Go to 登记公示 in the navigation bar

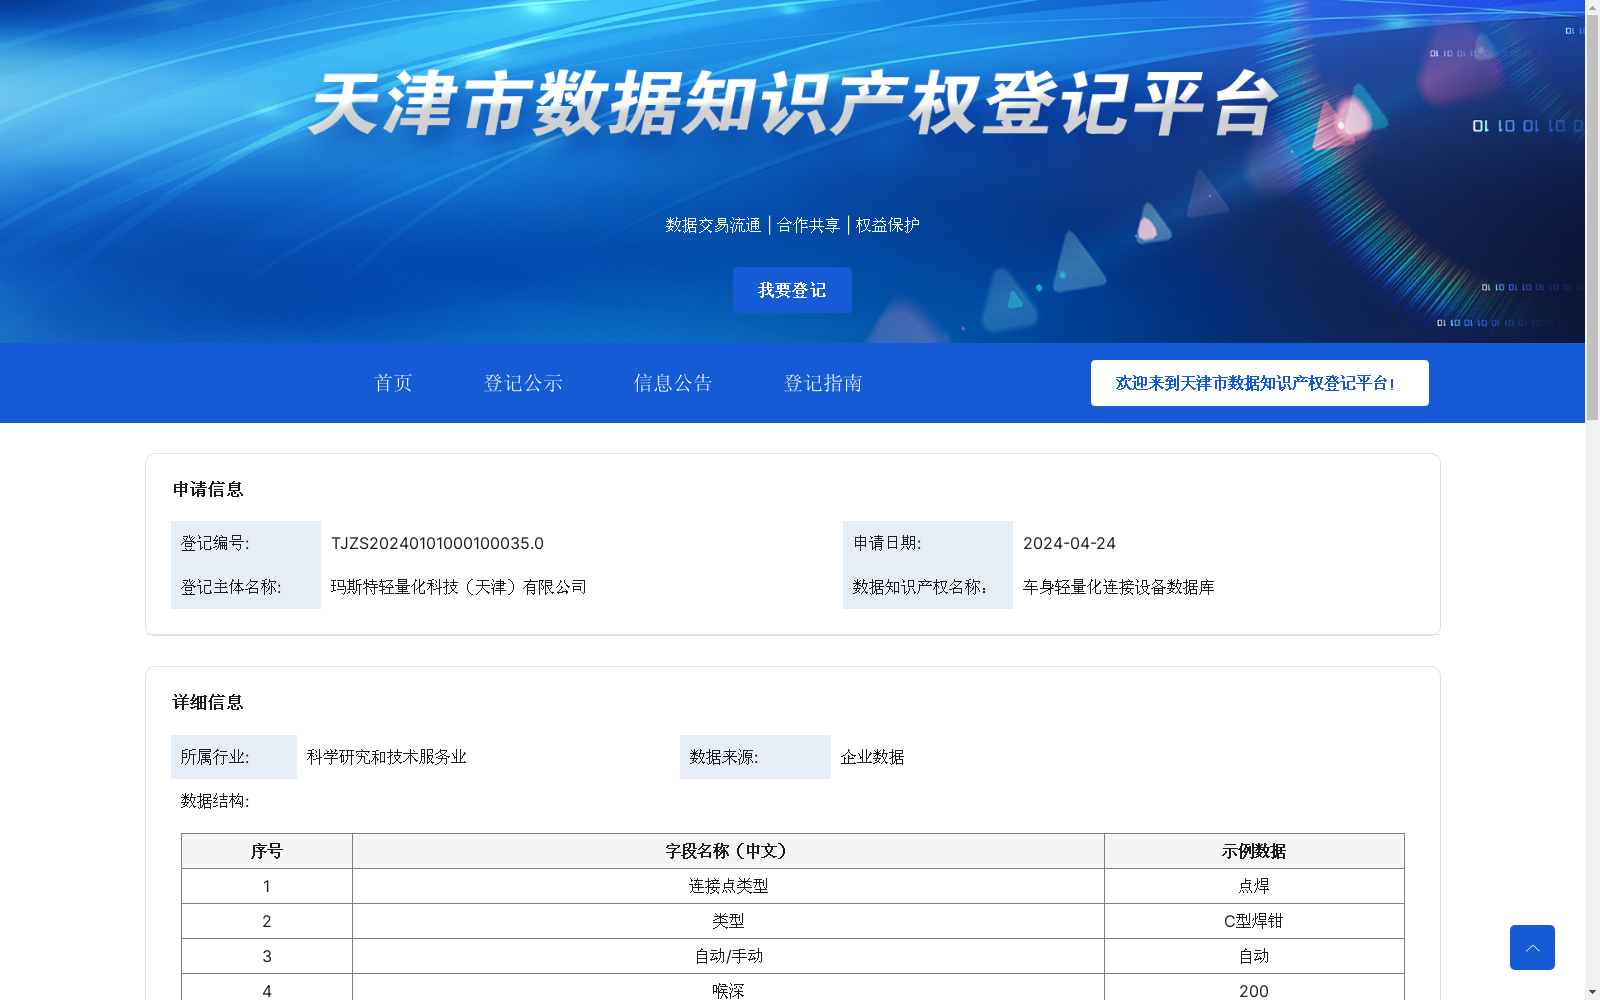coord(523,383)
